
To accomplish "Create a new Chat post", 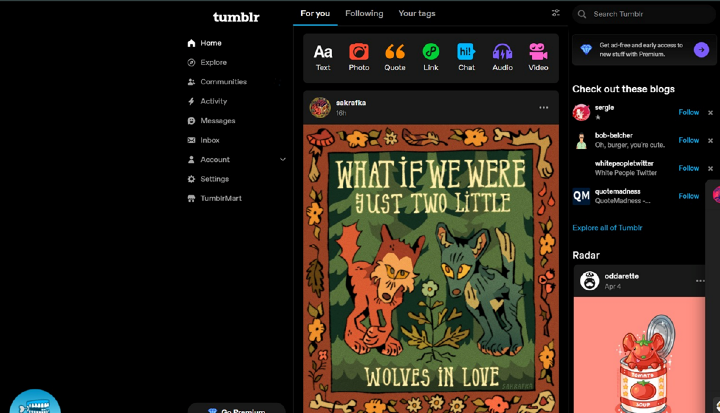I will [467, 57].
